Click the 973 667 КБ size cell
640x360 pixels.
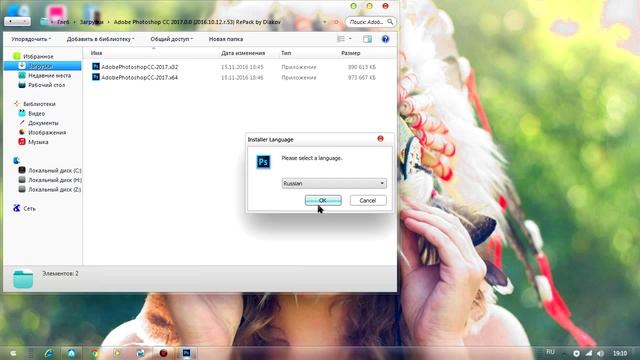[x=362, y=78]
